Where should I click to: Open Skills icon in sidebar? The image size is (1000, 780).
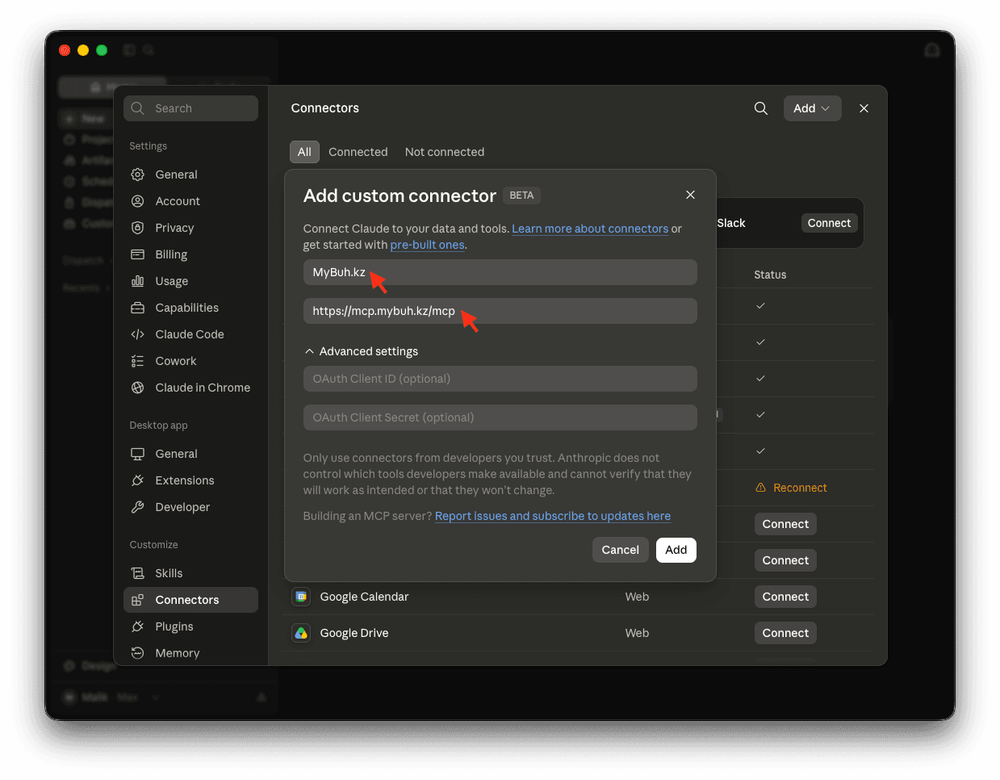tap(137, 573)
